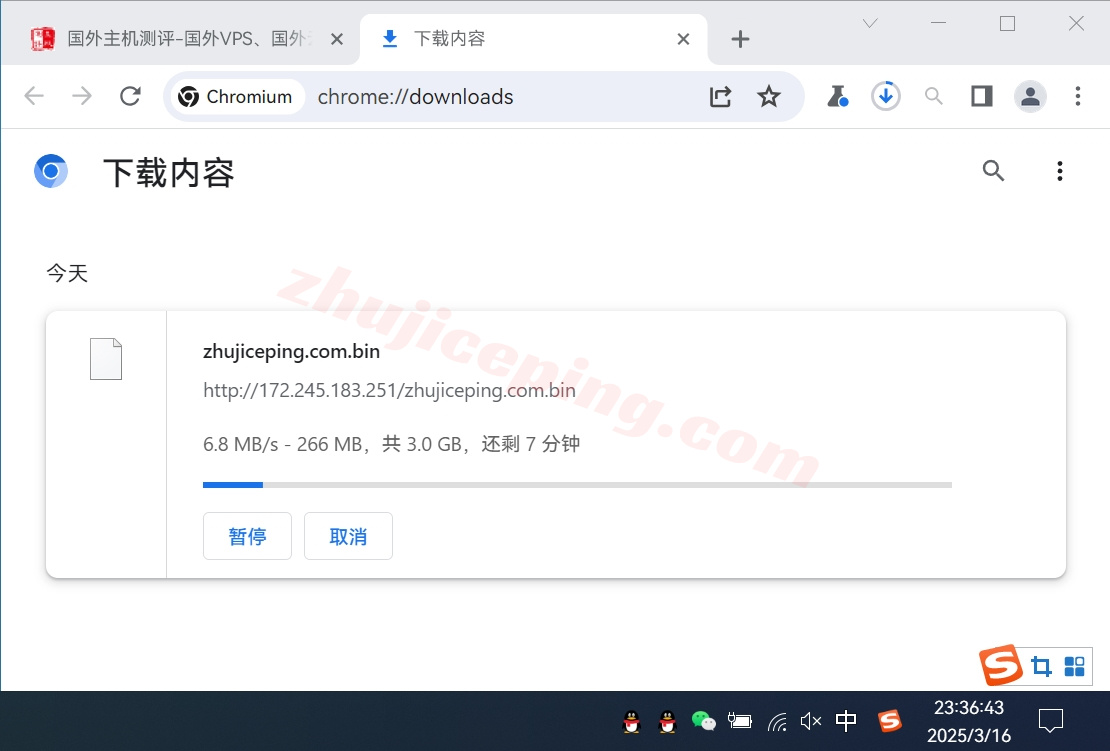Click the Sogou S floating toolbar logo
Image resolution: width=1110 pixels, height=751 pixels.
tap(1000, 665)
